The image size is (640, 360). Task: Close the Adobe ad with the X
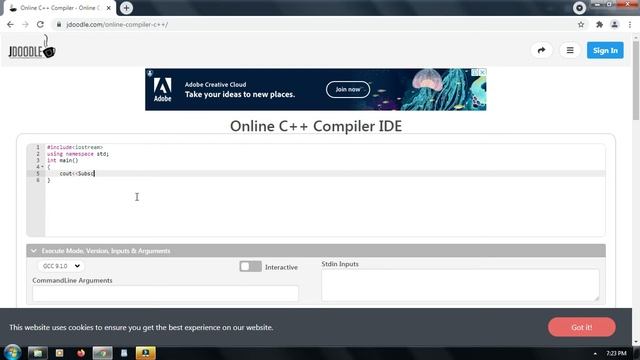coord(482,72)
